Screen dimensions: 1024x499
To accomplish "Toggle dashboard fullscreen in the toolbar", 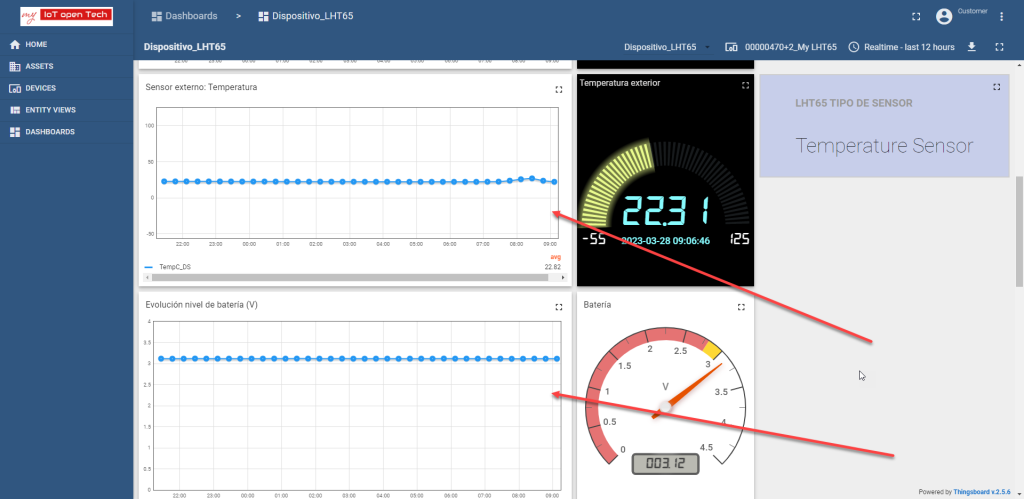I will pos(999,47).
